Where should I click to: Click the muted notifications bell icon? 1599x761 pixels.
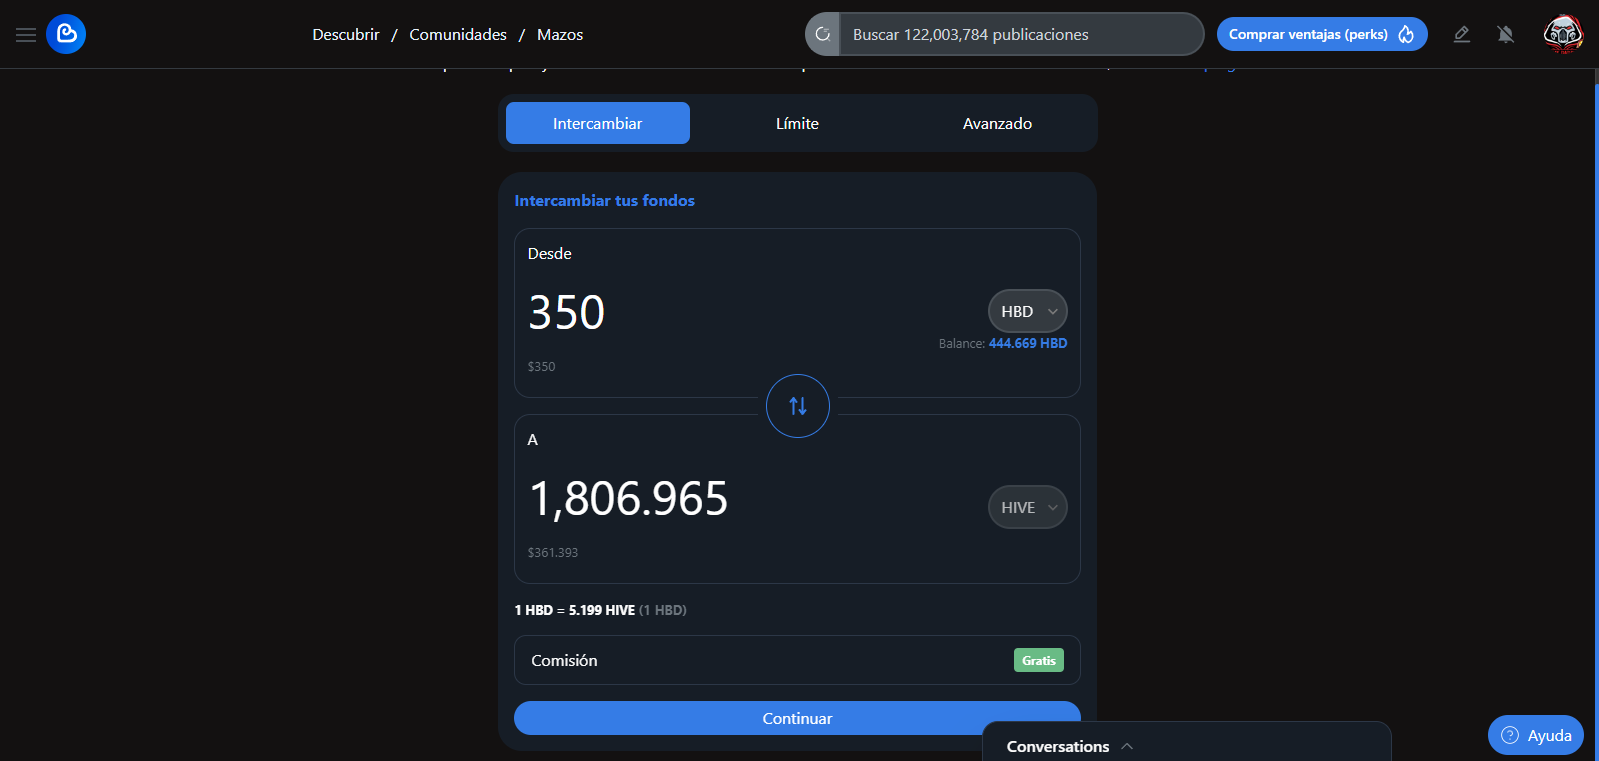coord(1506,34)
